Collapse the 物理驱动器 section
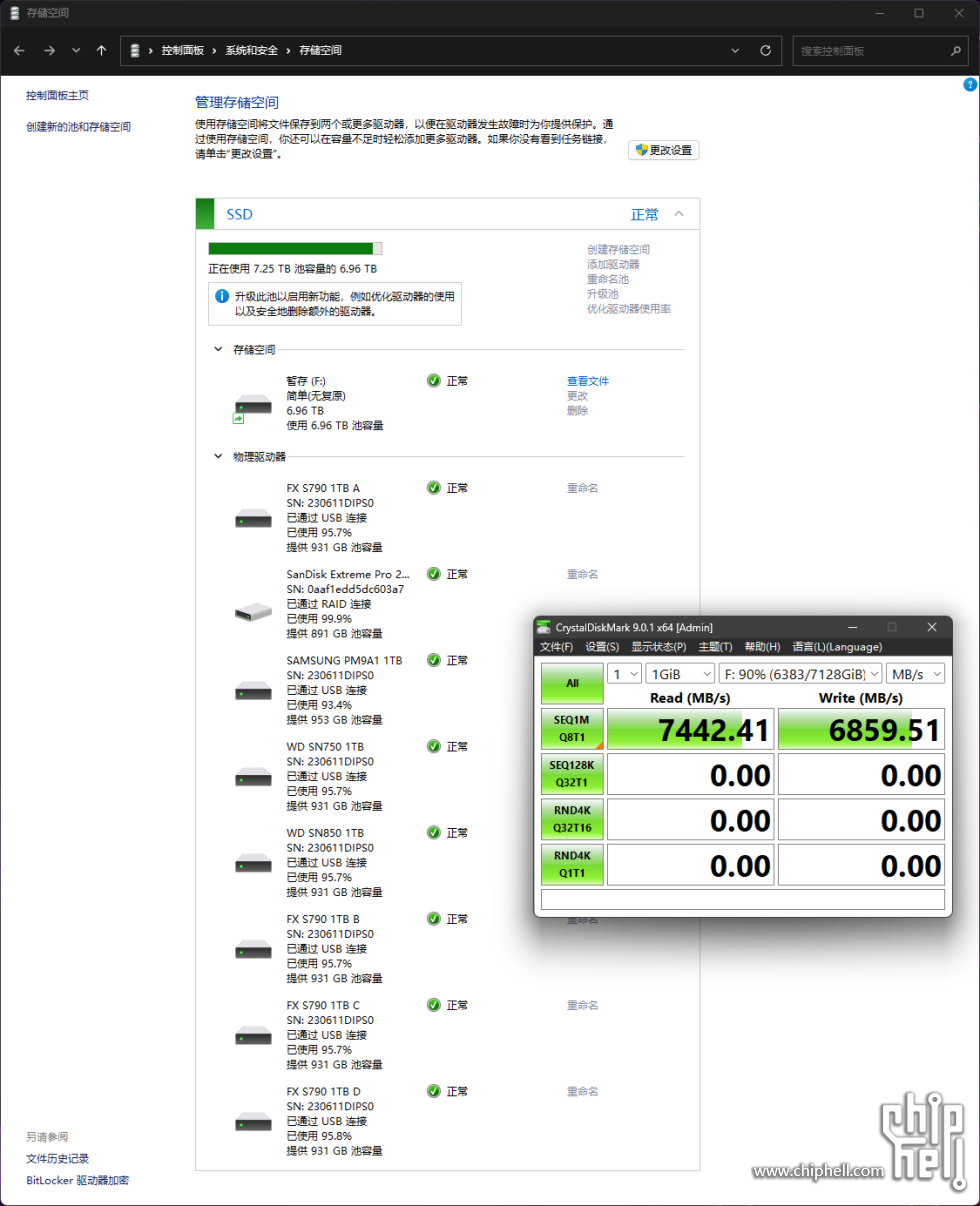Screen dimensions: 980x1206 click(x=219, y=456)
